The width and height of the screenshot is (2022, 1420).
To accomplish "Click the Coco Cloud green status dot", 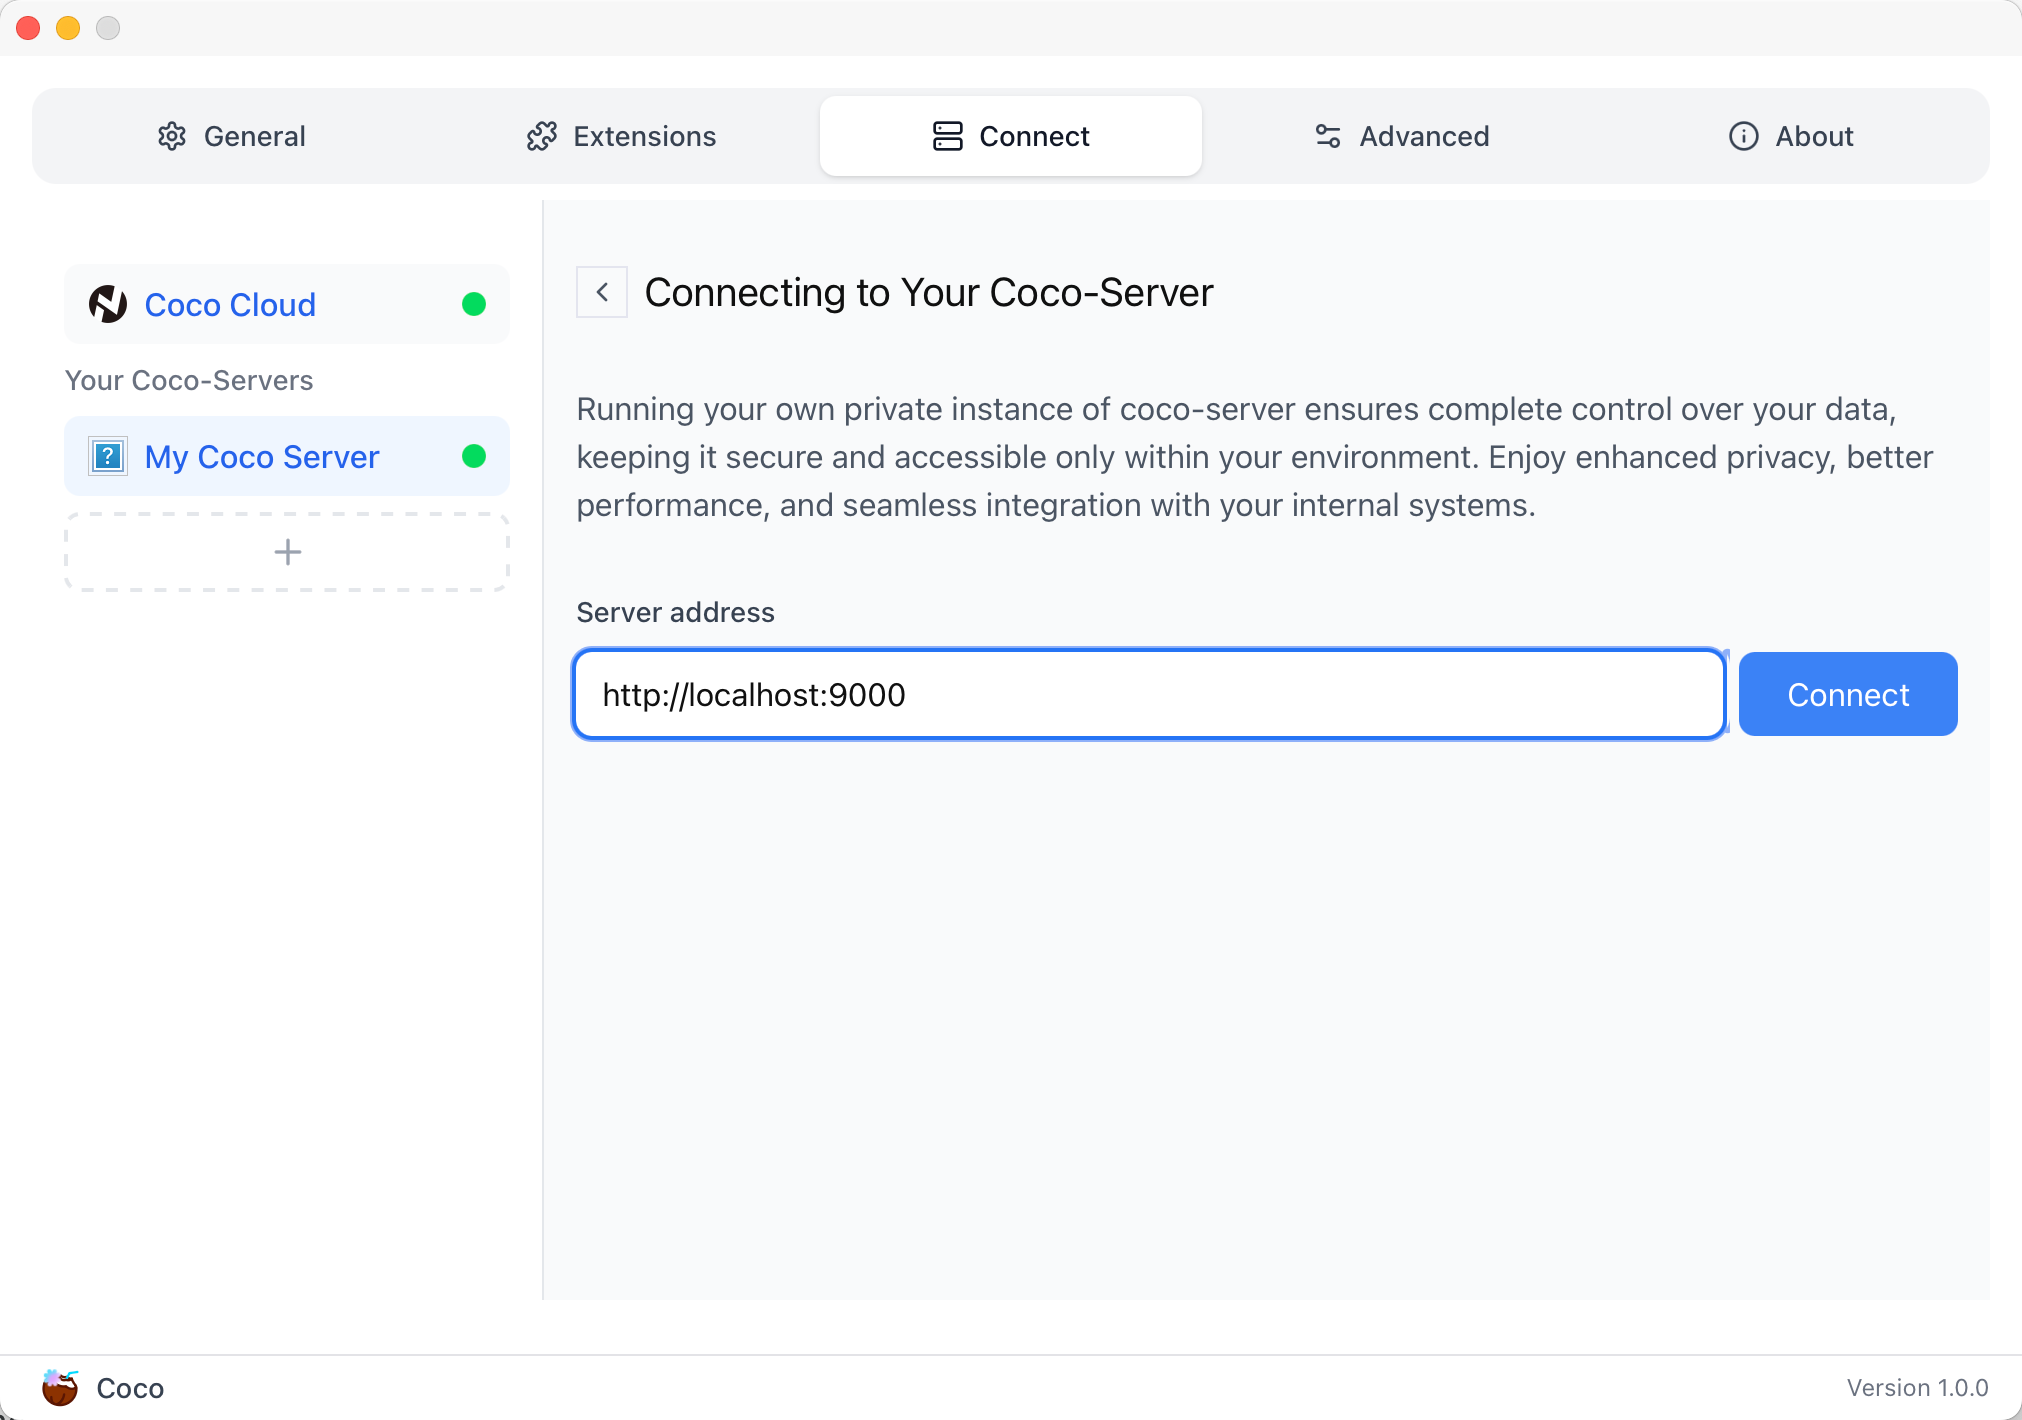I will [474, 304].
